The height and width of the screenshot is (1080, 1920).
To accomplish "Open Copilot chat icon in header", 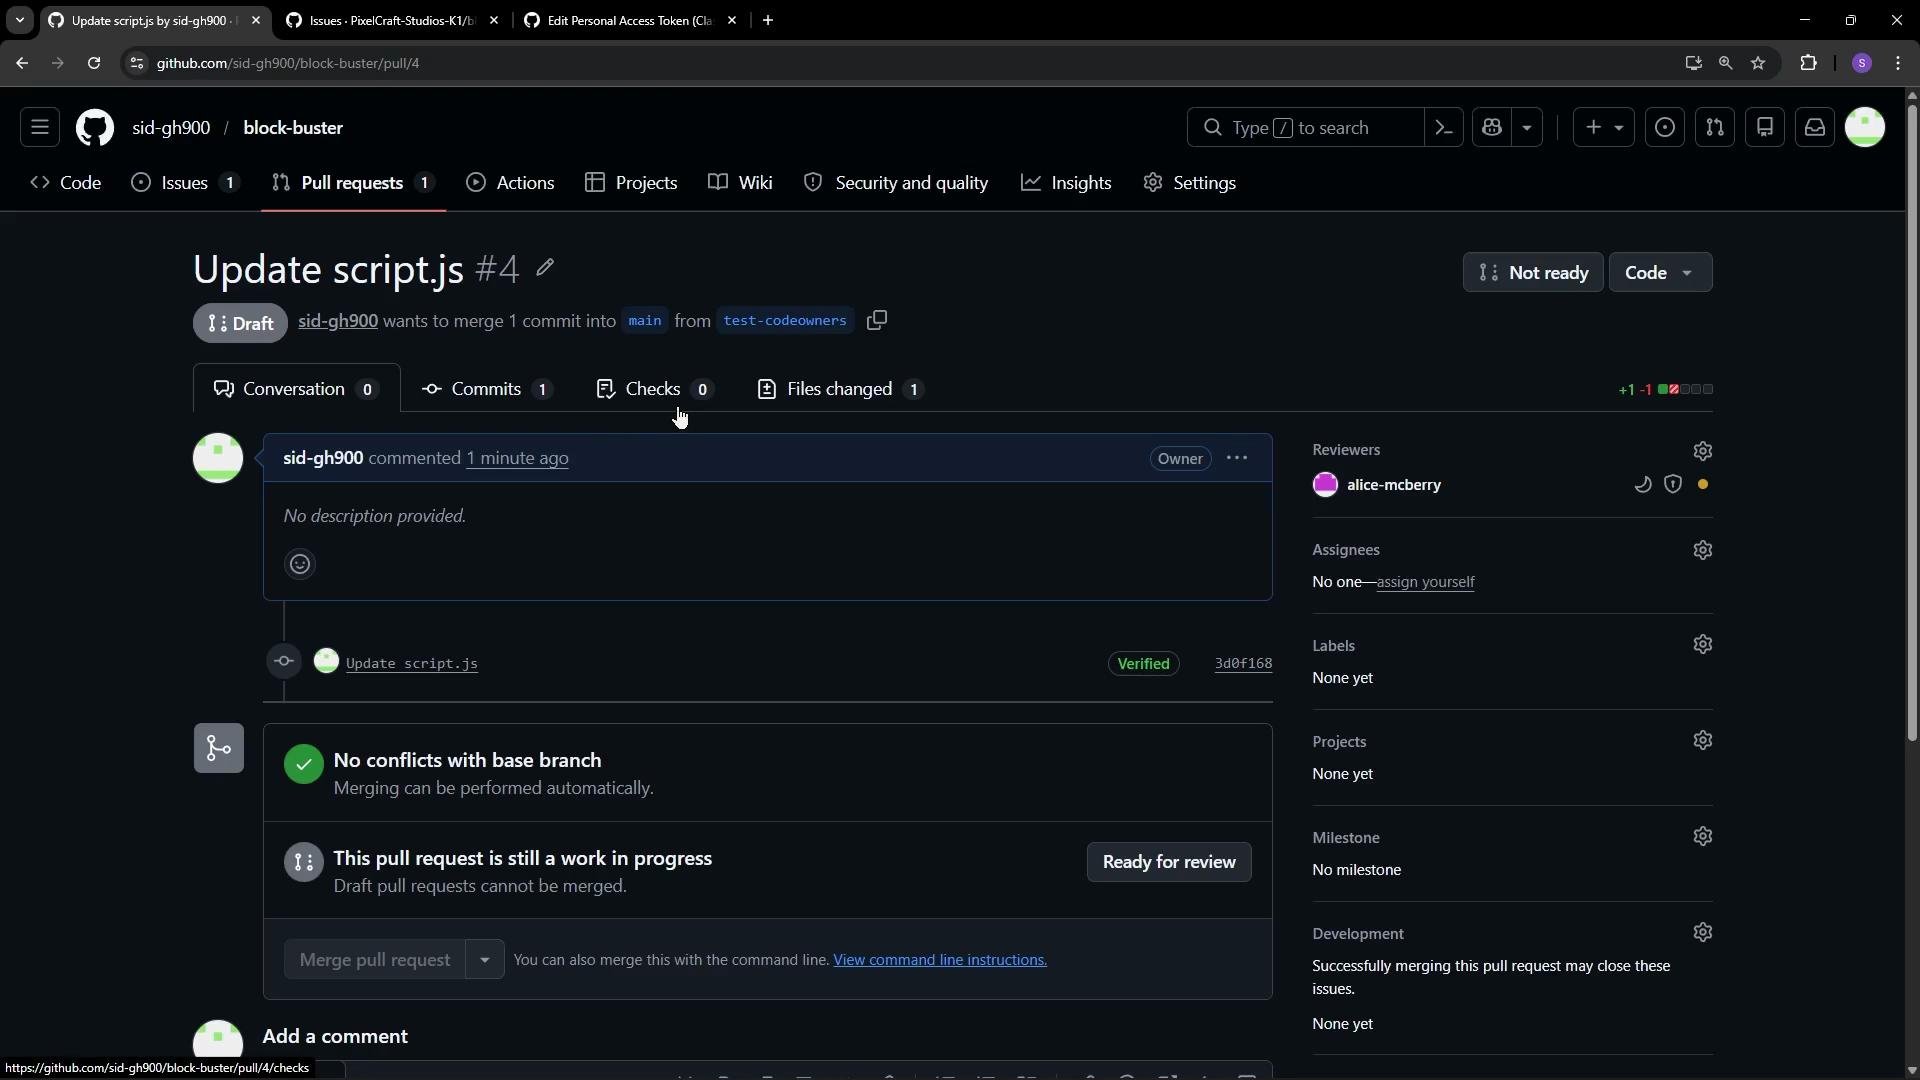I will [x=1492, y=128].
